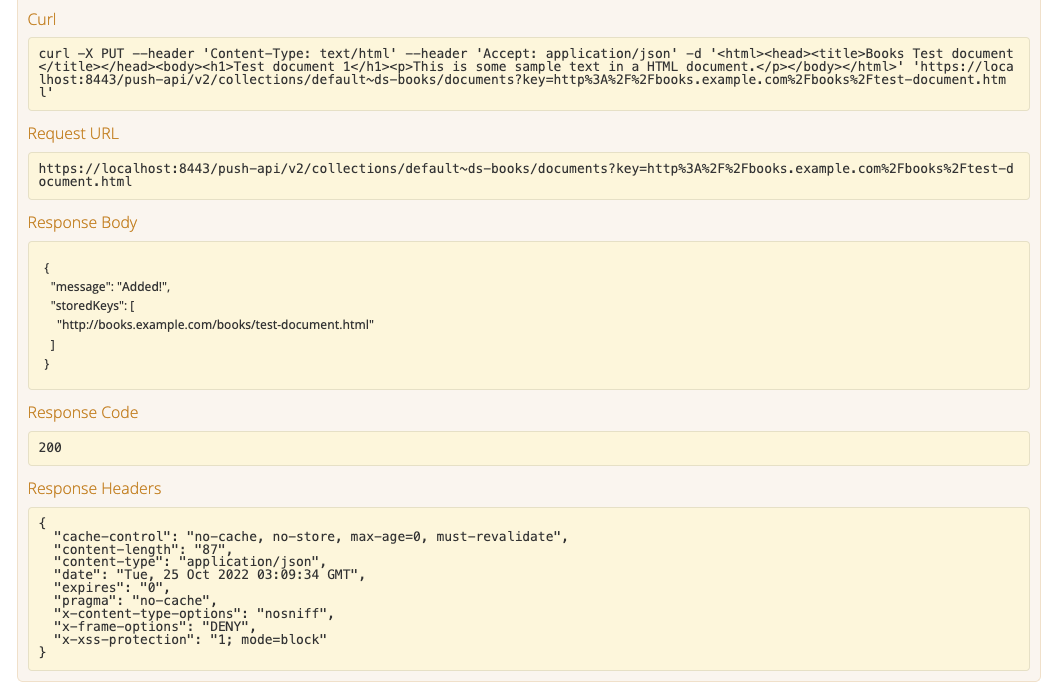Image resolution: width=1050 pixels, height=690 pixels.
Task: Select the expires "0" header line
Action: click(x=110, y=587)
